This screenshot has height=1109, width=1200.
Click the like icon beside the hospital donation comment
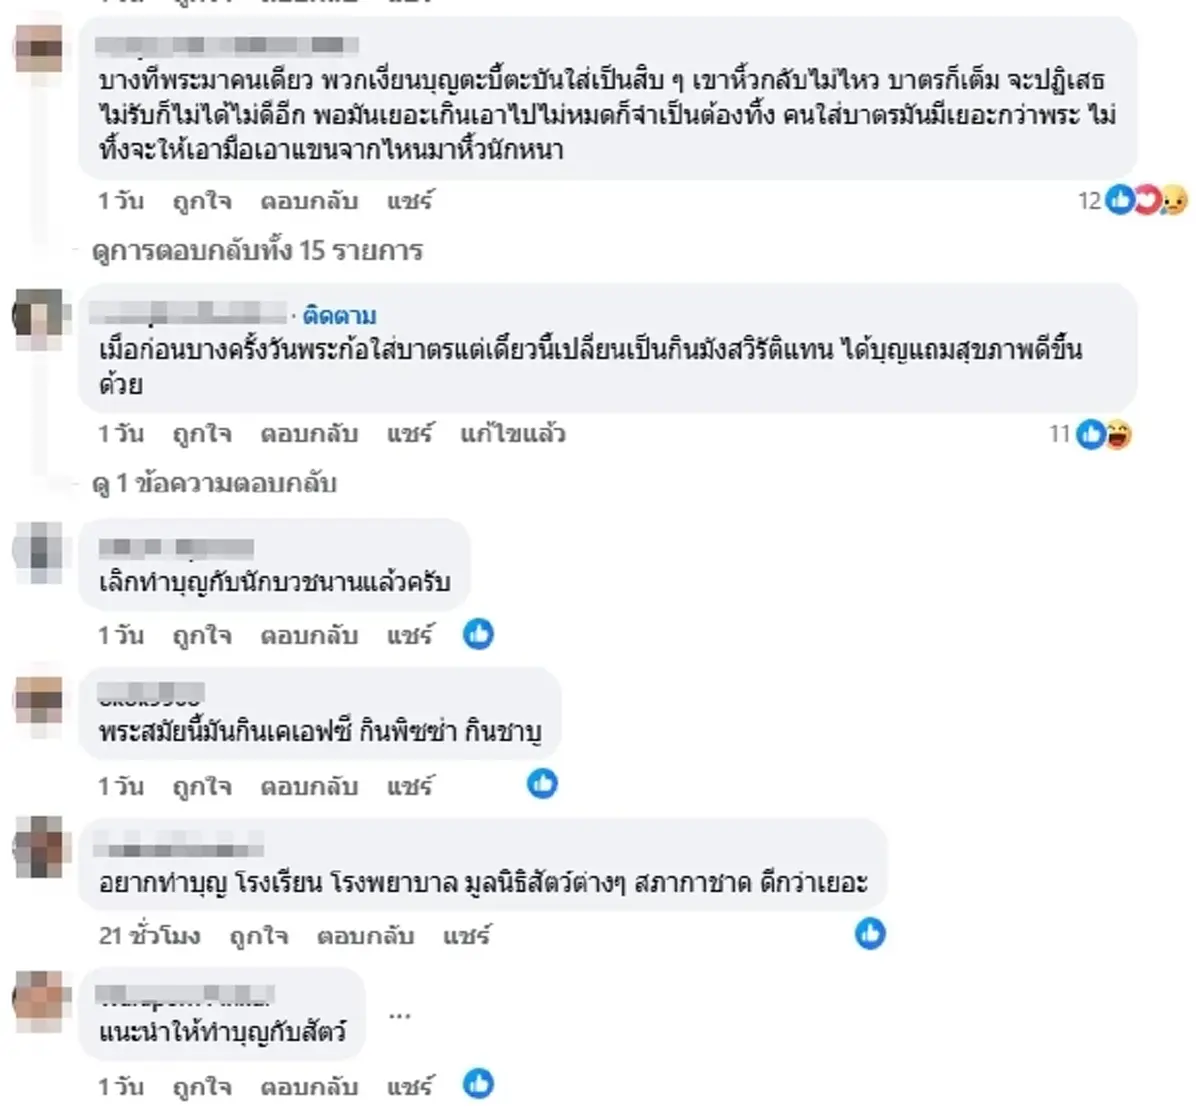(869, 935)
